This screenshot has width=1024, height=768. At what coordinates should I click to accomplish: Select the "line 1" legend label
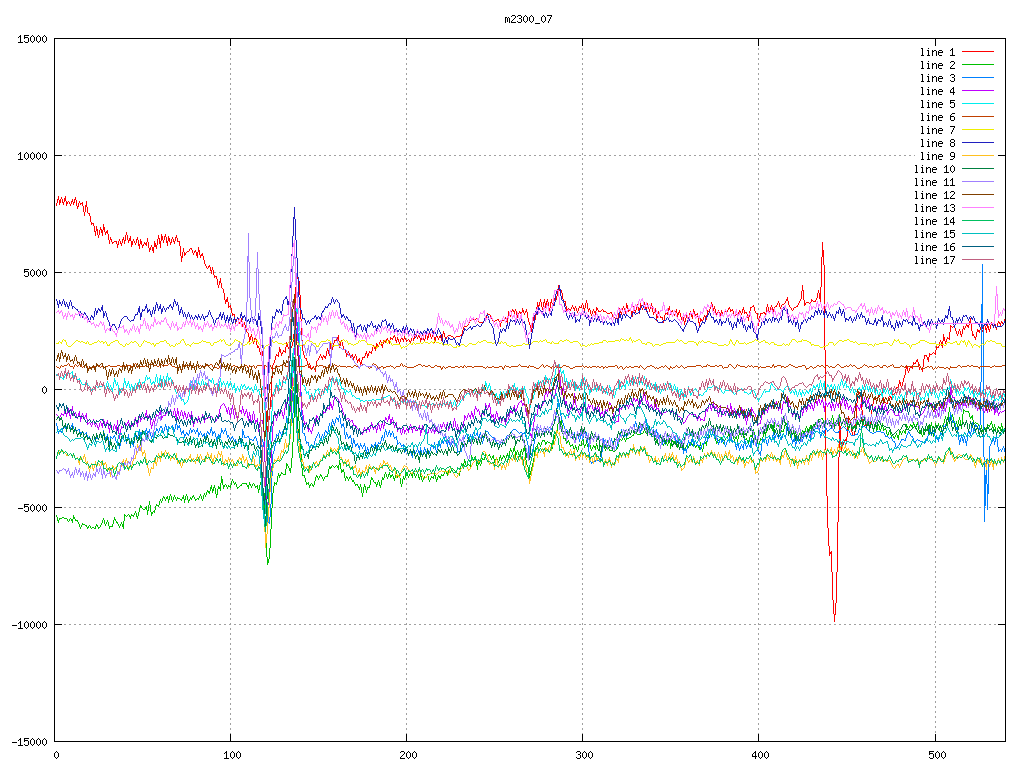937,52
